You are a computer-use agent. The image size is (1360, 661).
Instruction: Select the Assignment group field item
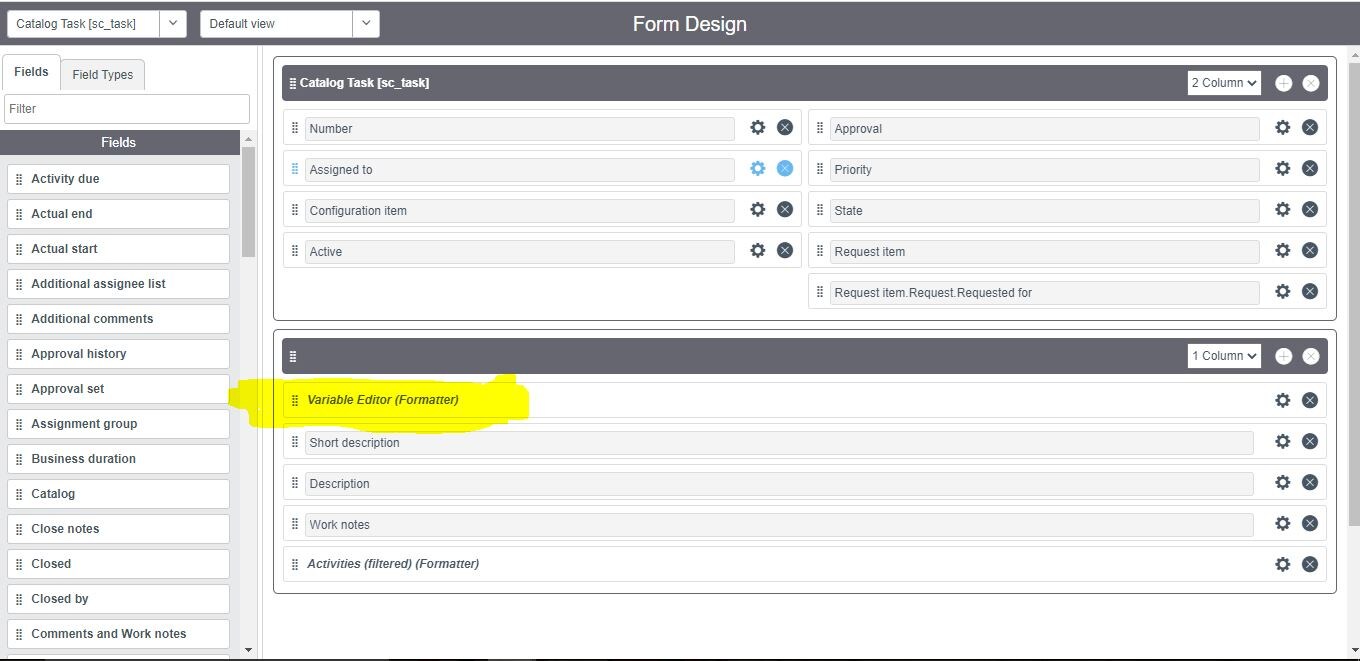(x=119, y=424)
